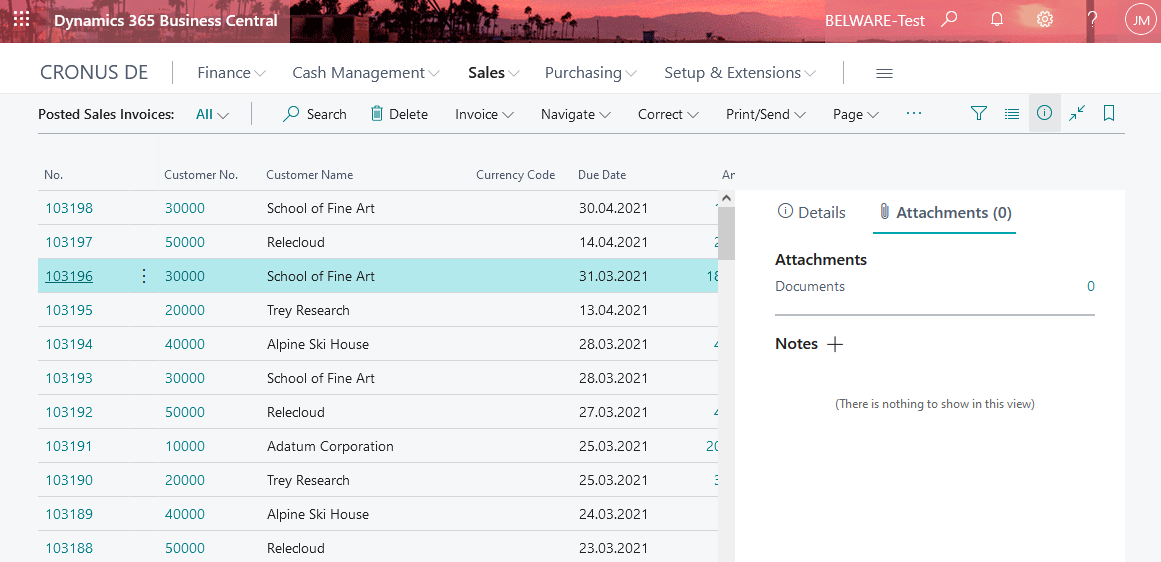
Task: Expand the Purchasing menu
Action: click(590, 73)
